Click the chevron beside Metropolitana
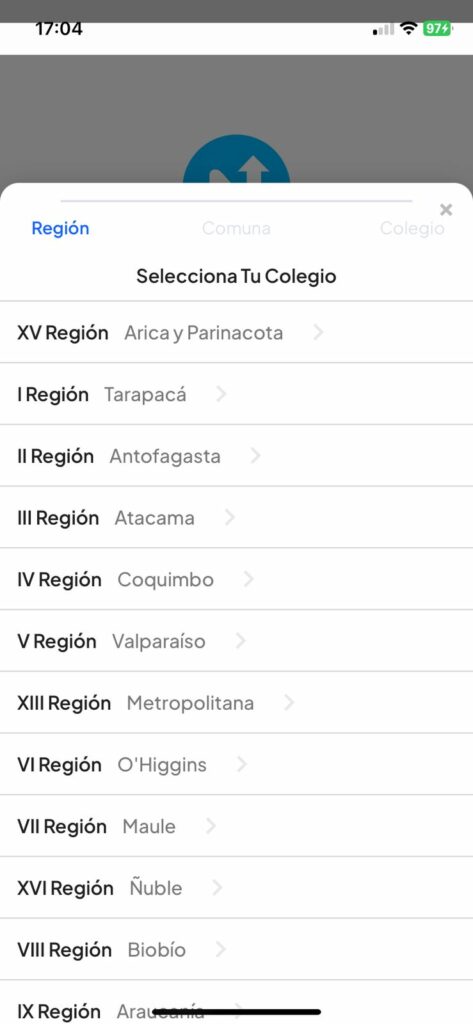Image resolution: width=473 pixels, height=1024 pixels. point(289,703)
